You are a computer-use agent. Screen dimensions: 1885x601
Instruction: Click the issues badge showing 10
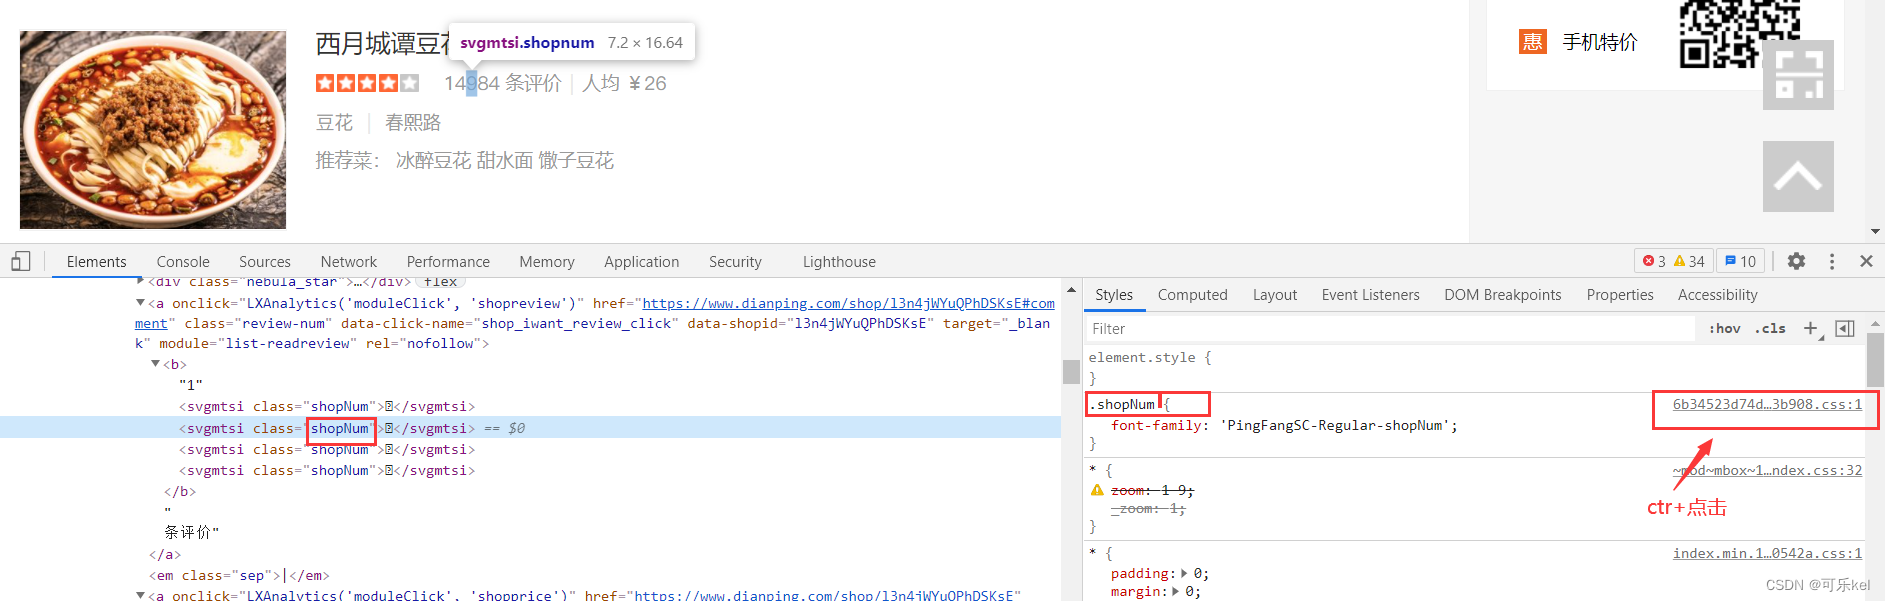tap(1741, 261)
